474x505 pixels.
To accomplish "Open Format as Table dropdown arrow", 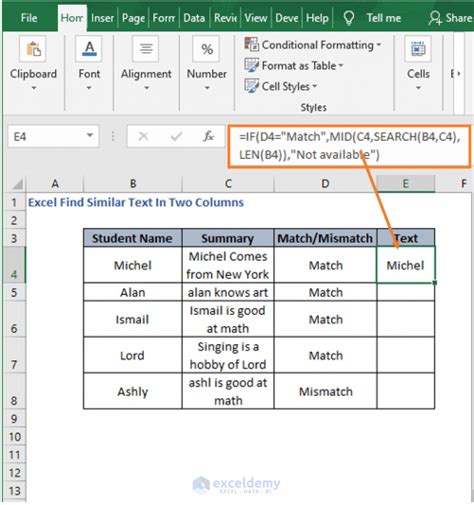I will point(341,65).
